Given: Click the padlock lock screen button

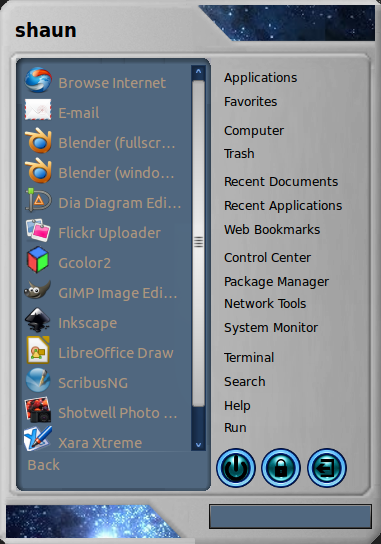Looking at the screenshot, I should [x=281, y=468].
